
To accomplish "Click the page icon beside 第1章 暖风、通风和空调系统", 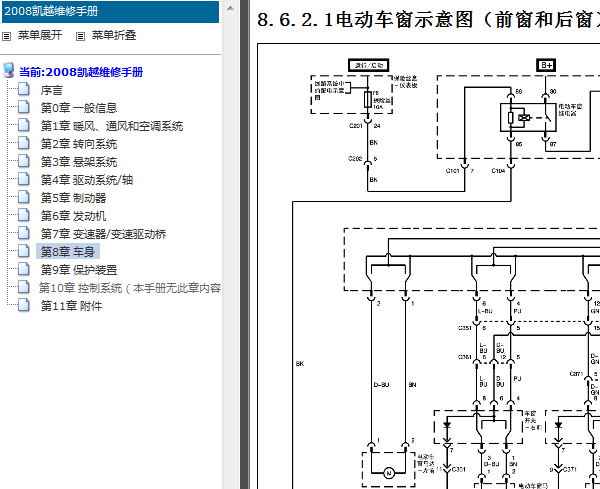I will [x=24, y=125].
